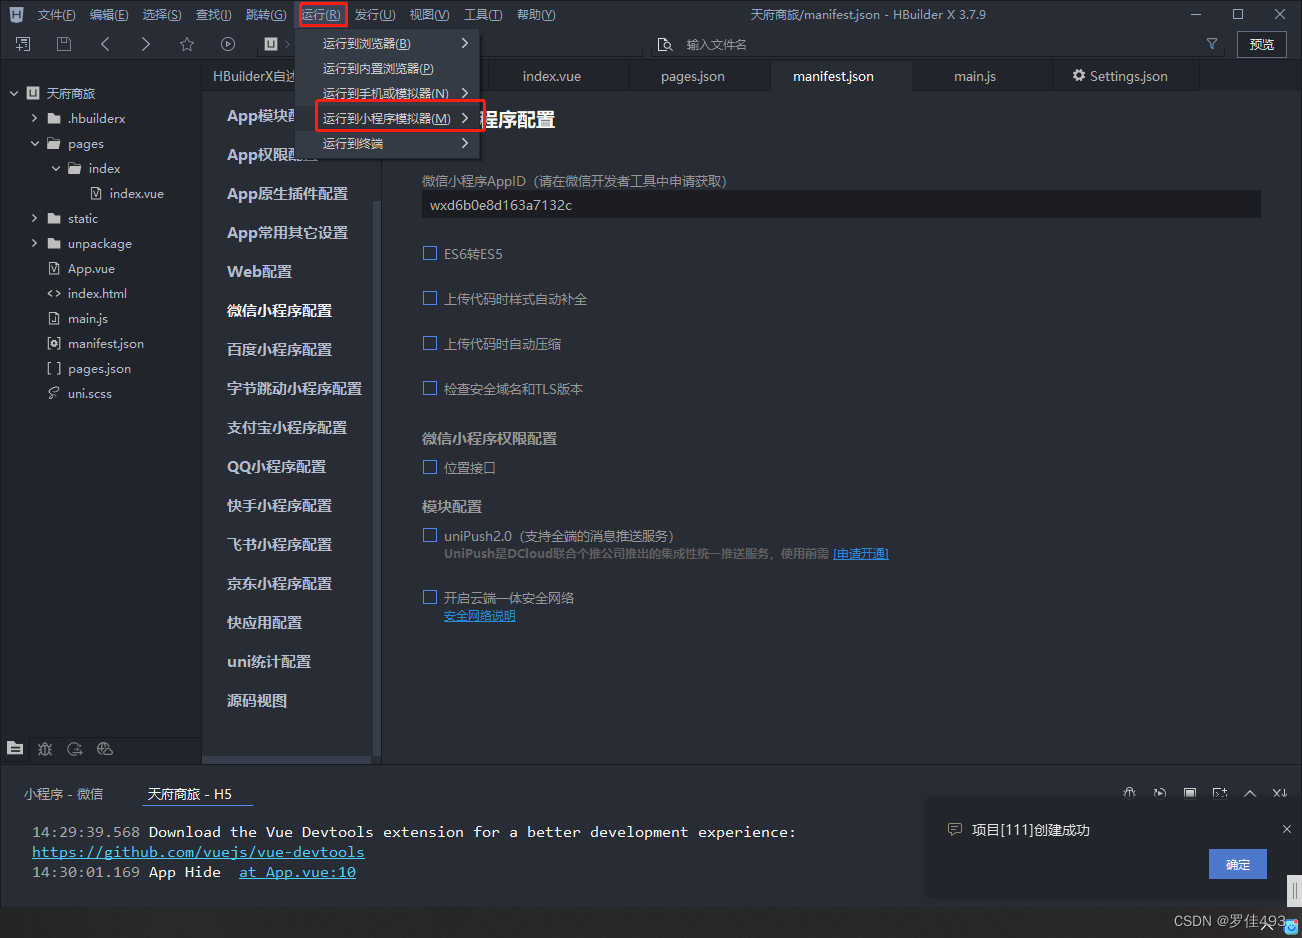This screenshot has width=1302, height=938.
Task: Click the HBuilder X logo icon
Action: [x=16, y=14]
